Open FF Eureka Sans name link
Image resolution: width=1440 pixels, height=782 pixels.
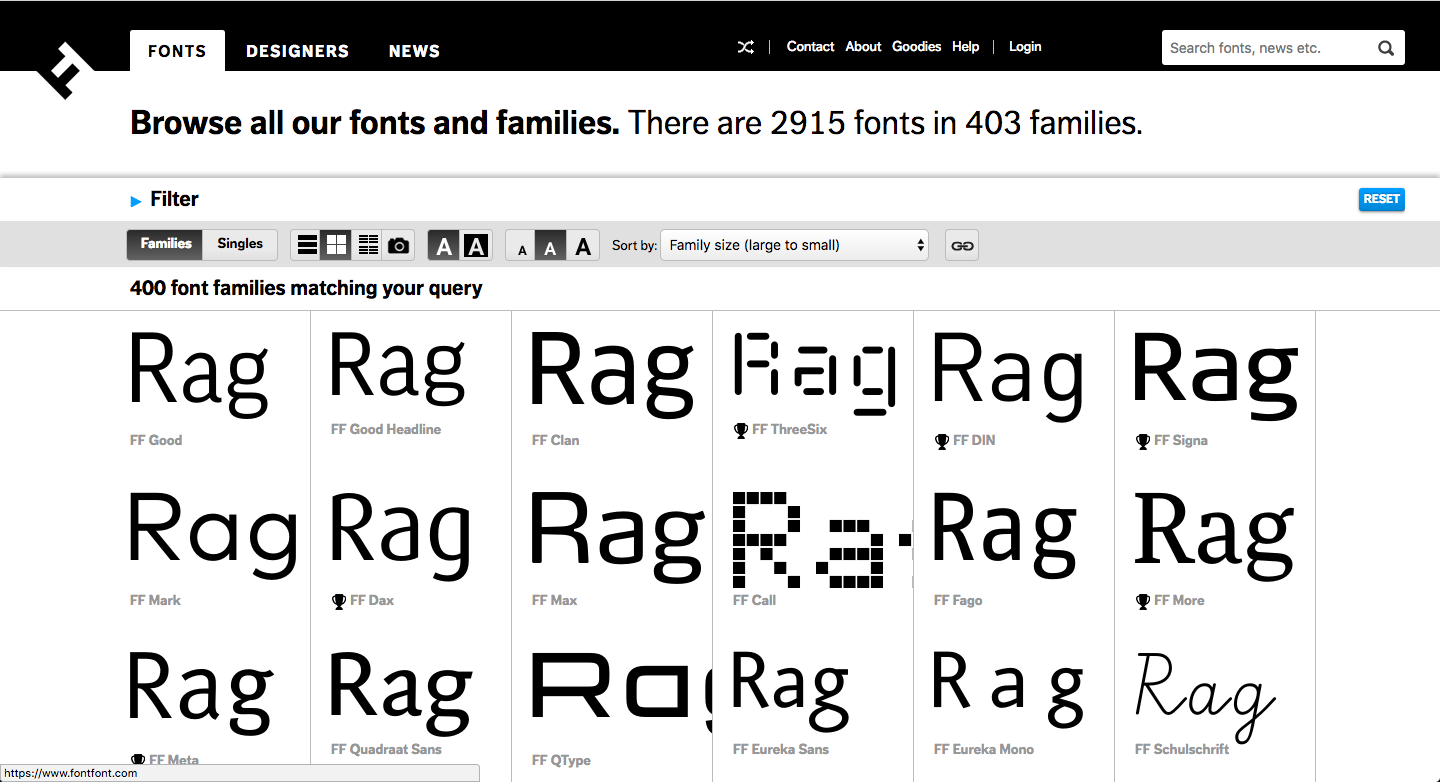pos(781,750)
